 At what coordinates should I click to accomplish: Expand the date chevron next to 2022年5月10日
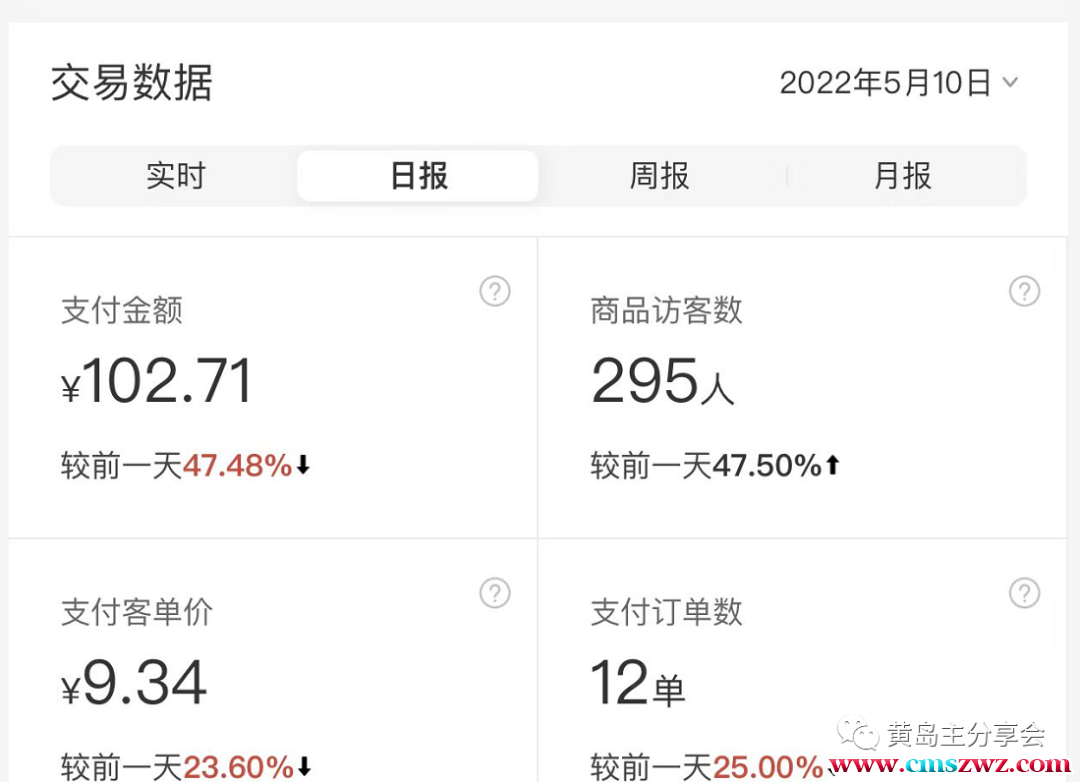[1010, 83]
